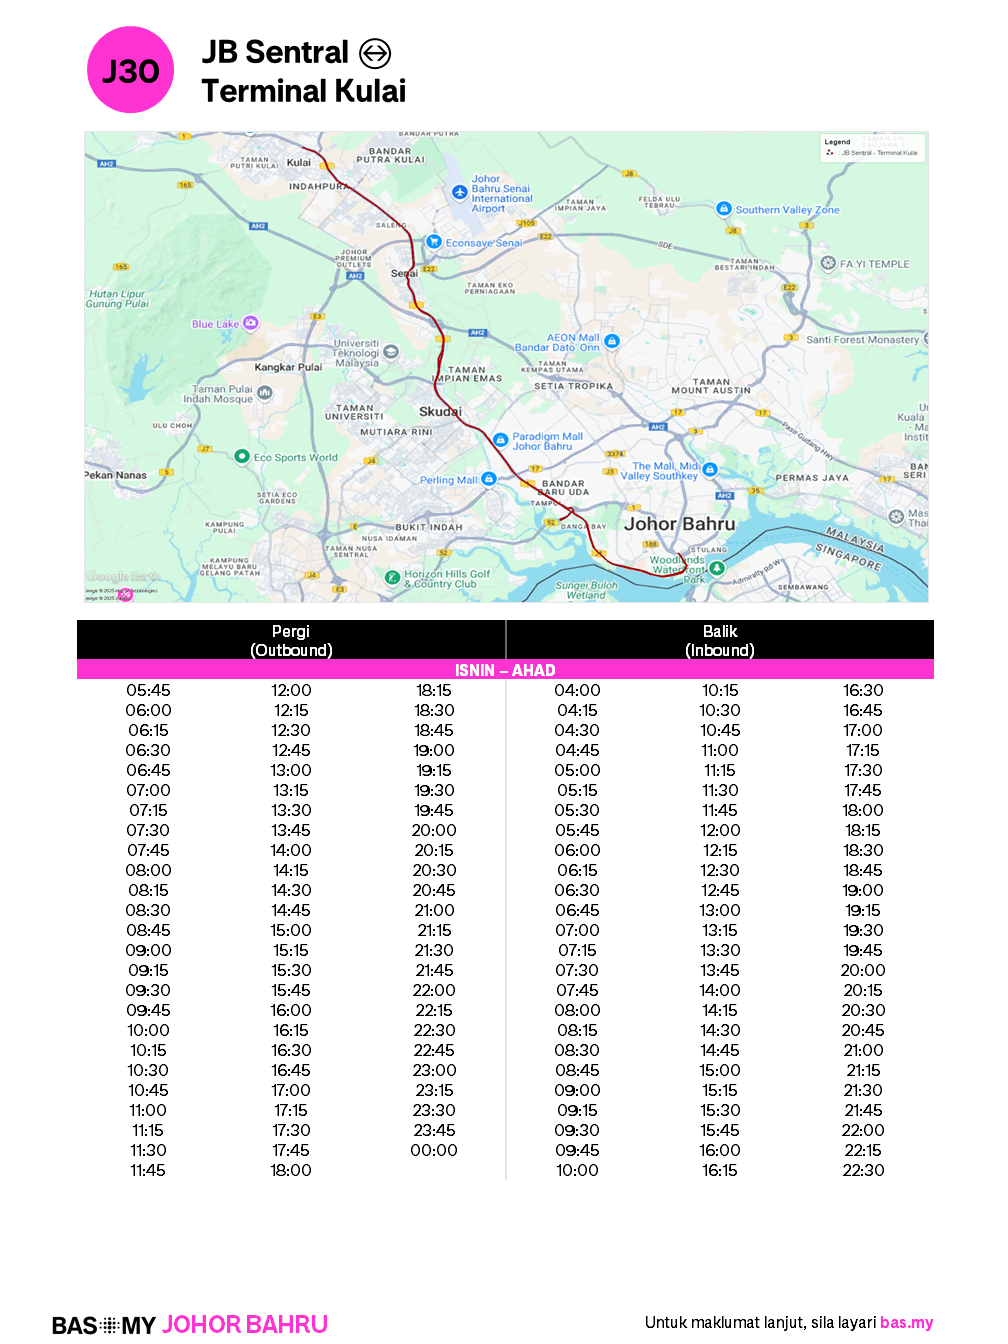Click the 00:00 last outbound departure time
This screenshot has width=1008, height=1344.
click(x=434, y=1150)
